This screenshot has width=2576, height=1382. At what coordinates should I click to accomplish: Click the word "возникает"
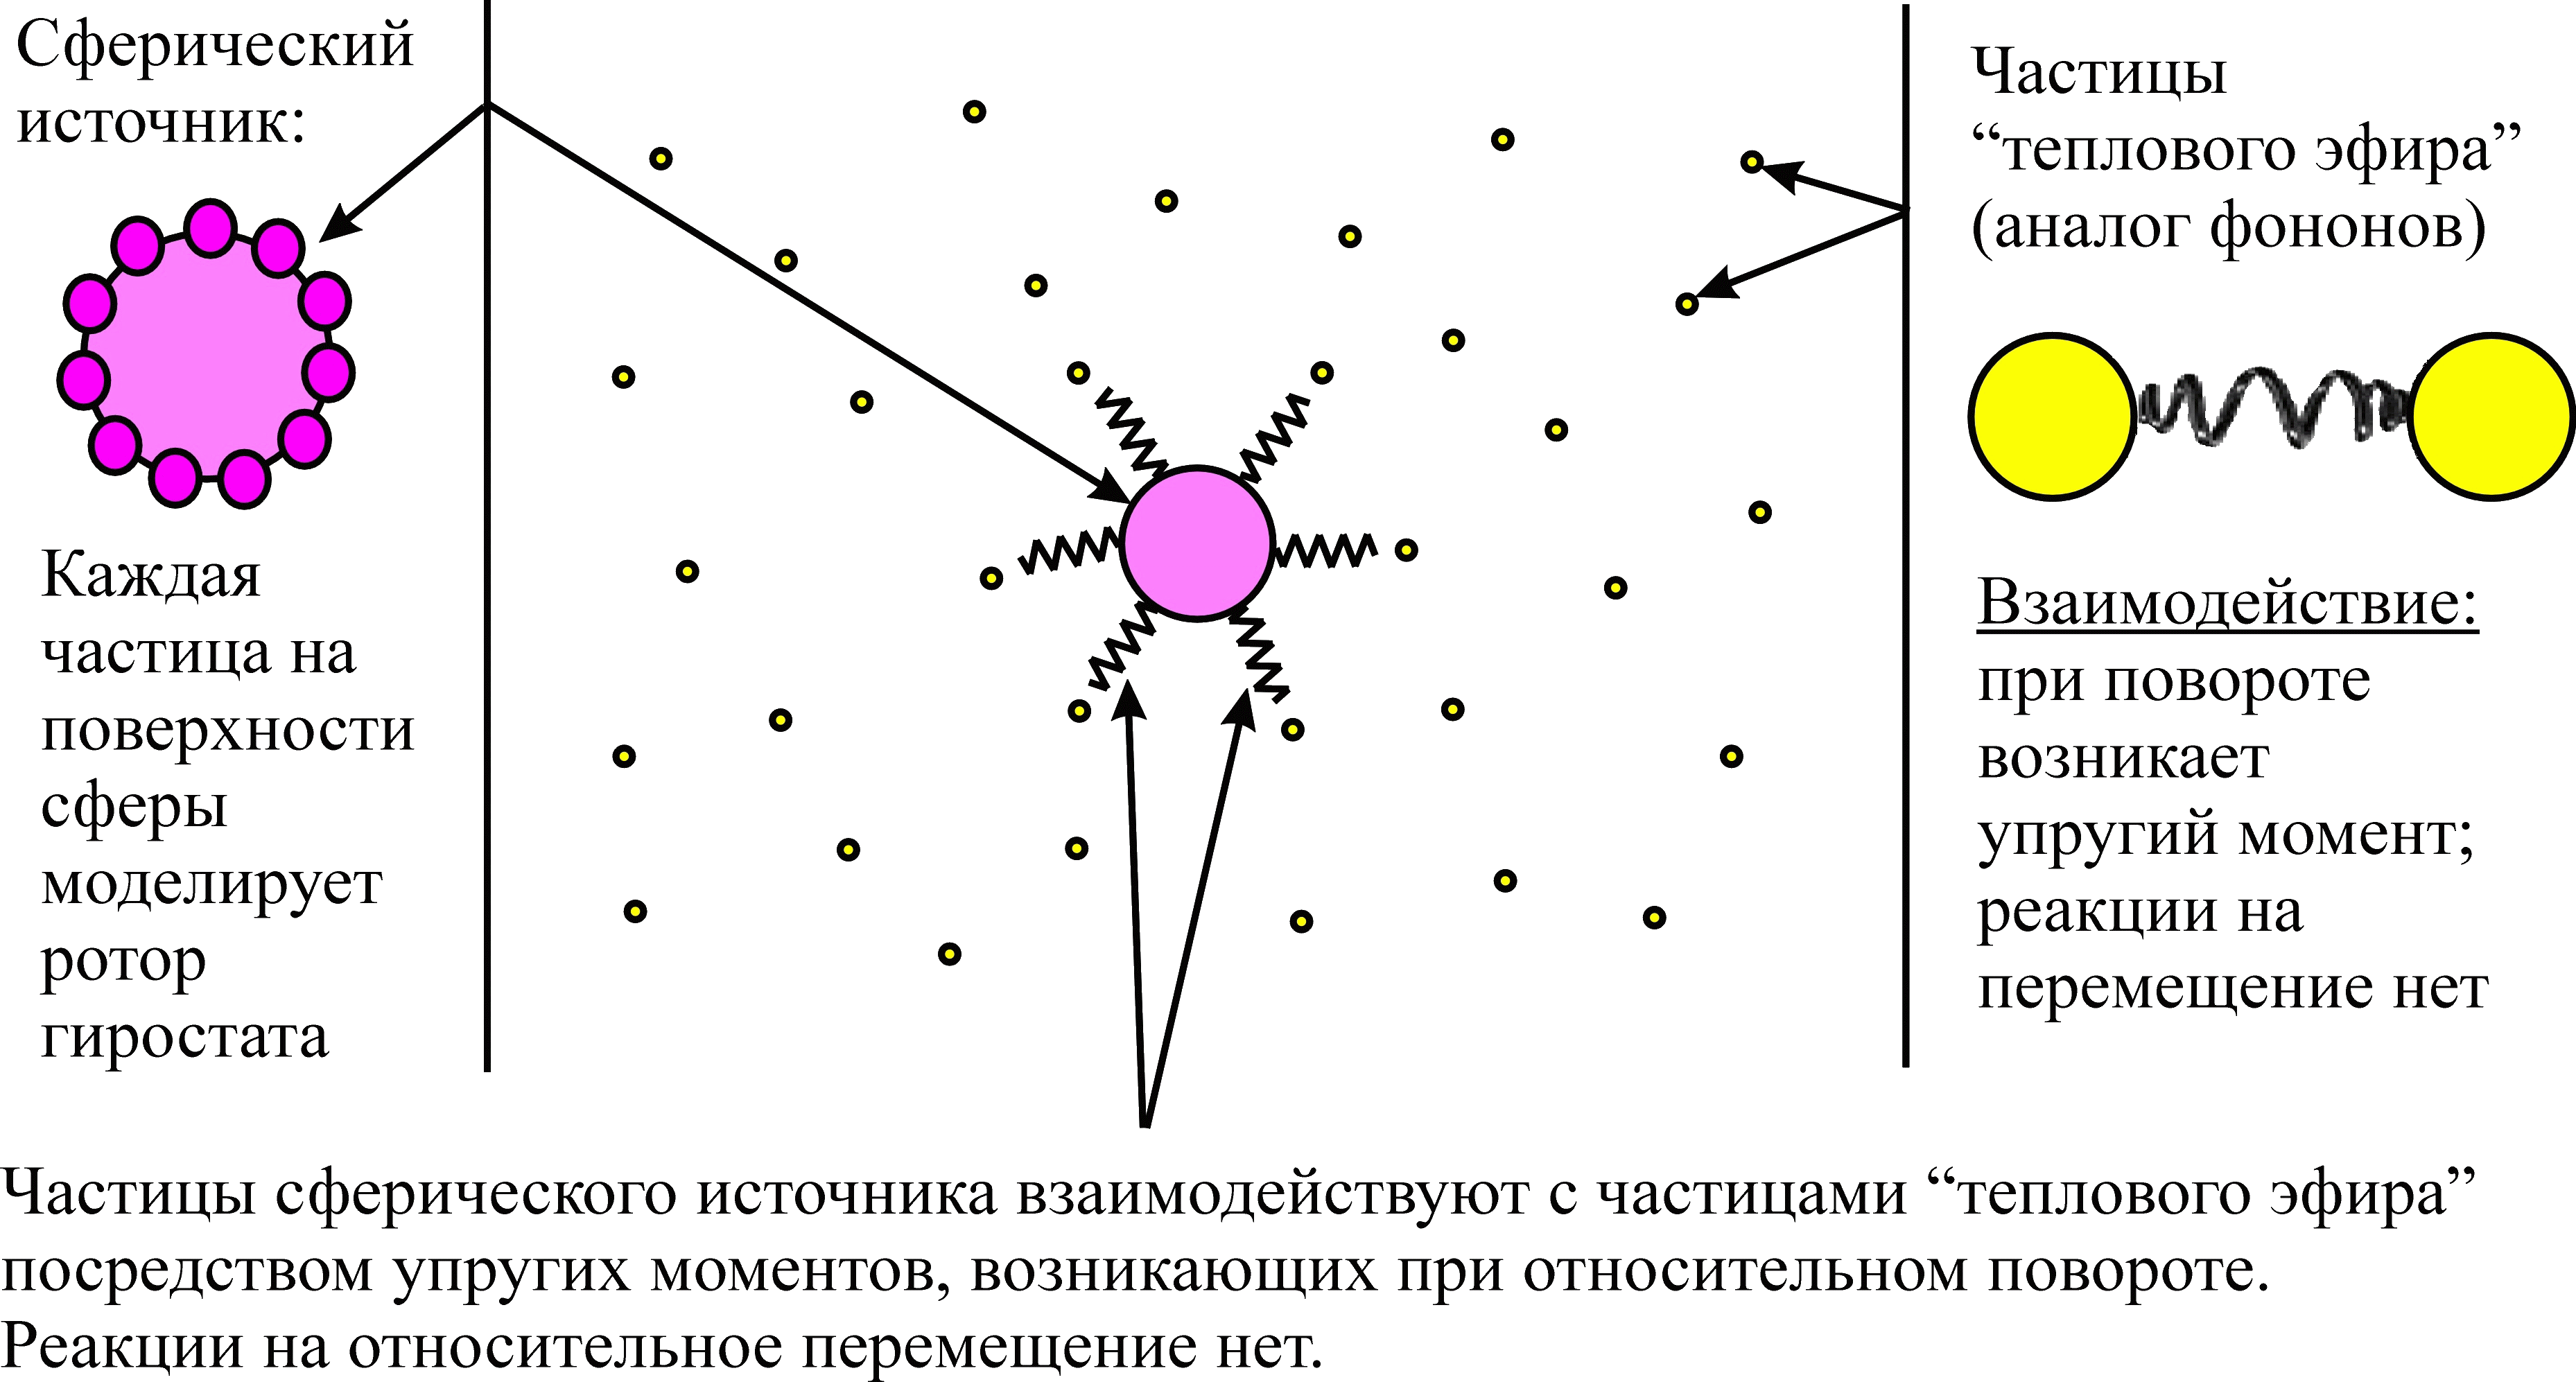[x=2123, y=758]
